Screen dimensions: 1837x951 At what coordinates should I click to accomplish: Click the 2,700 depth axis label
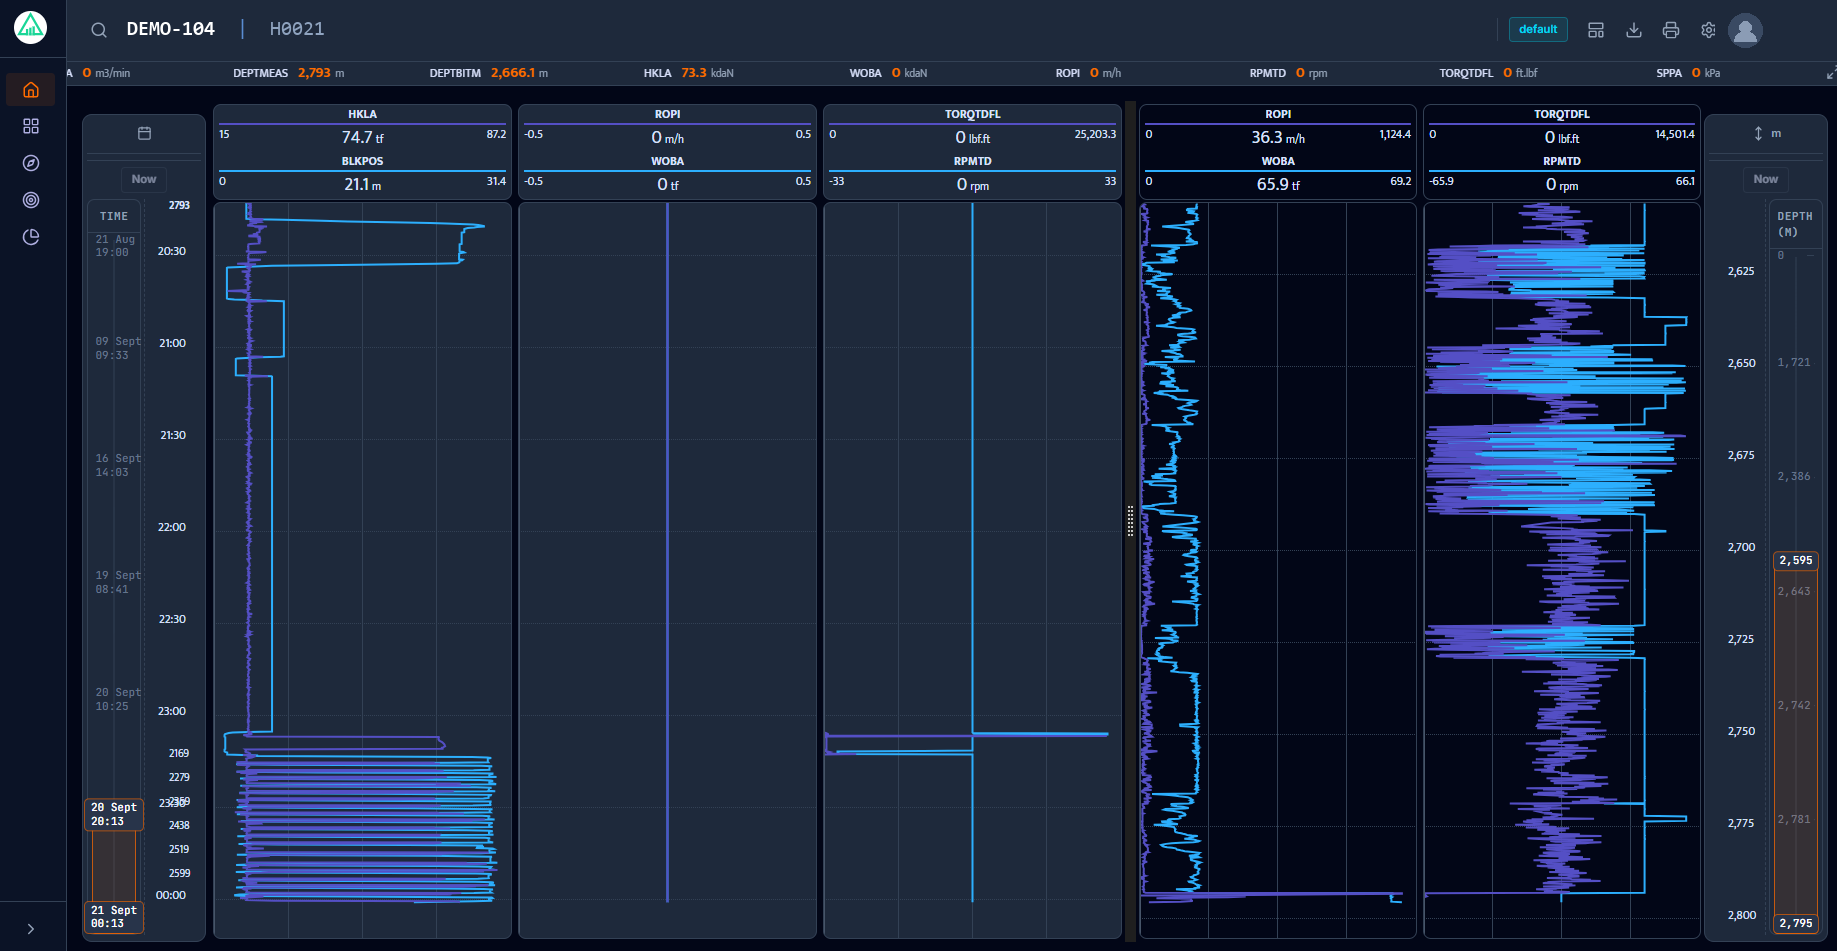[x=1741, y=547]
